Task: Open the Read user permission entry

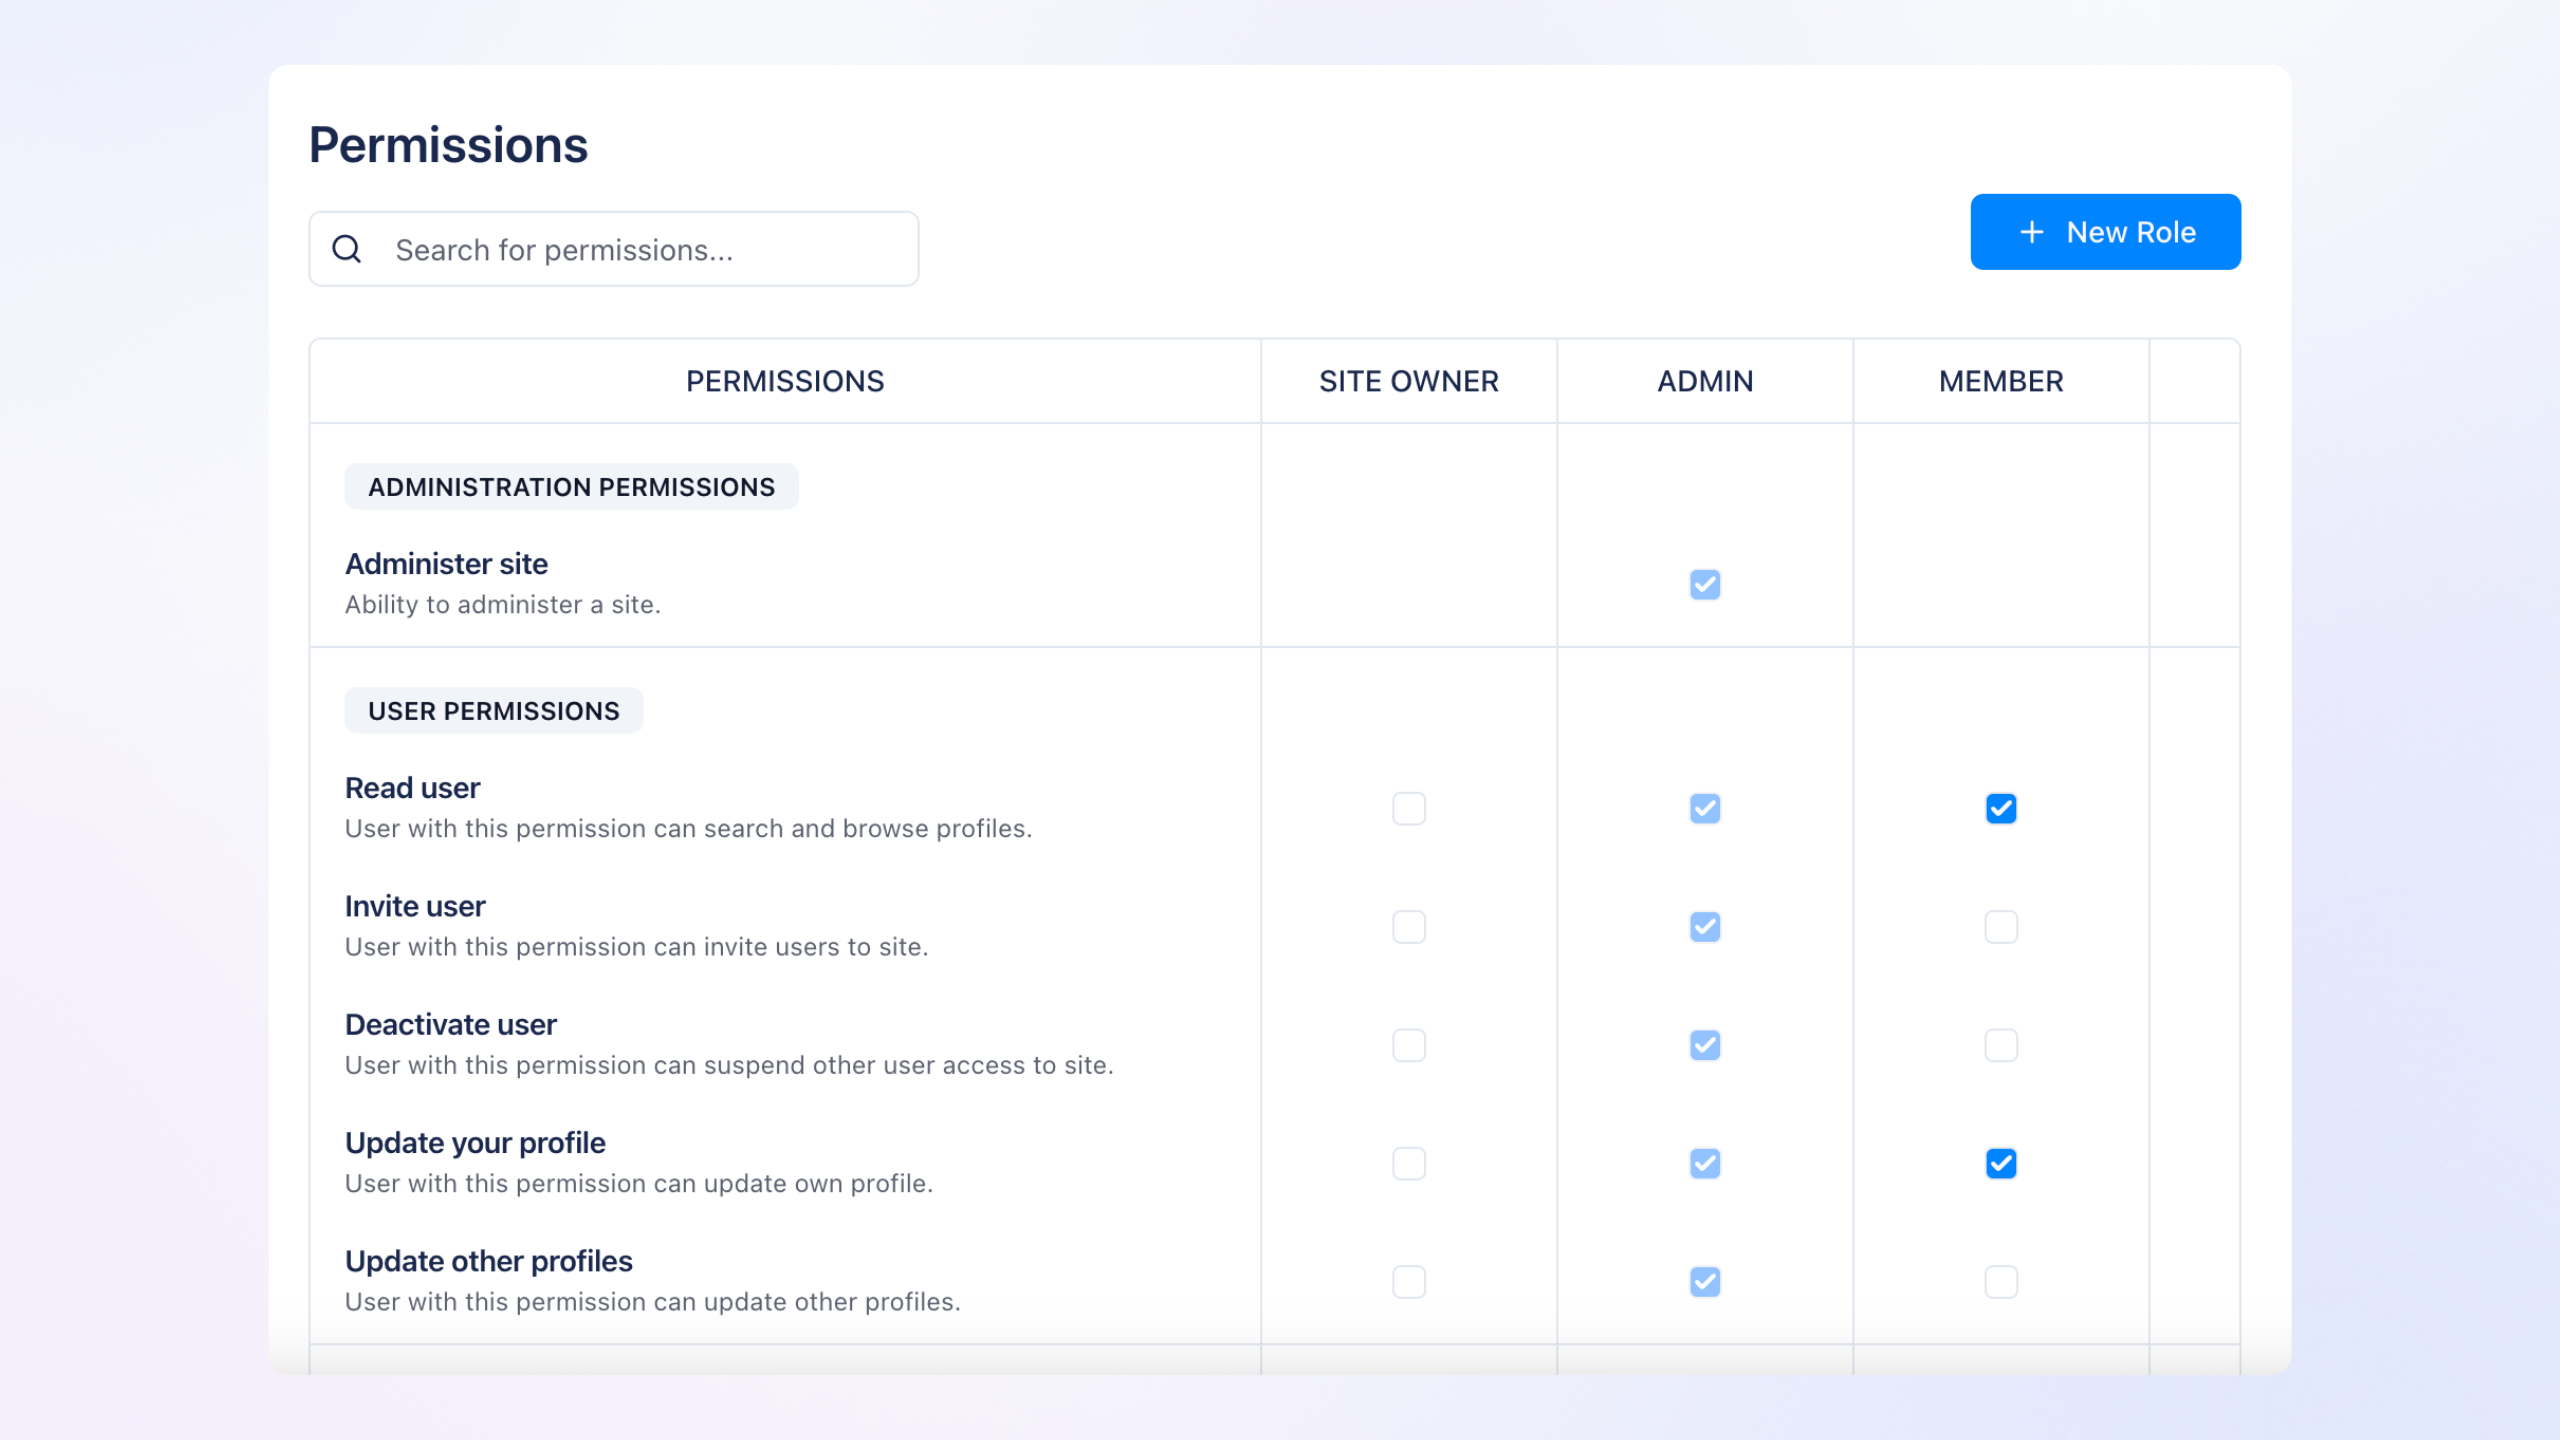Action: point(412,787)
